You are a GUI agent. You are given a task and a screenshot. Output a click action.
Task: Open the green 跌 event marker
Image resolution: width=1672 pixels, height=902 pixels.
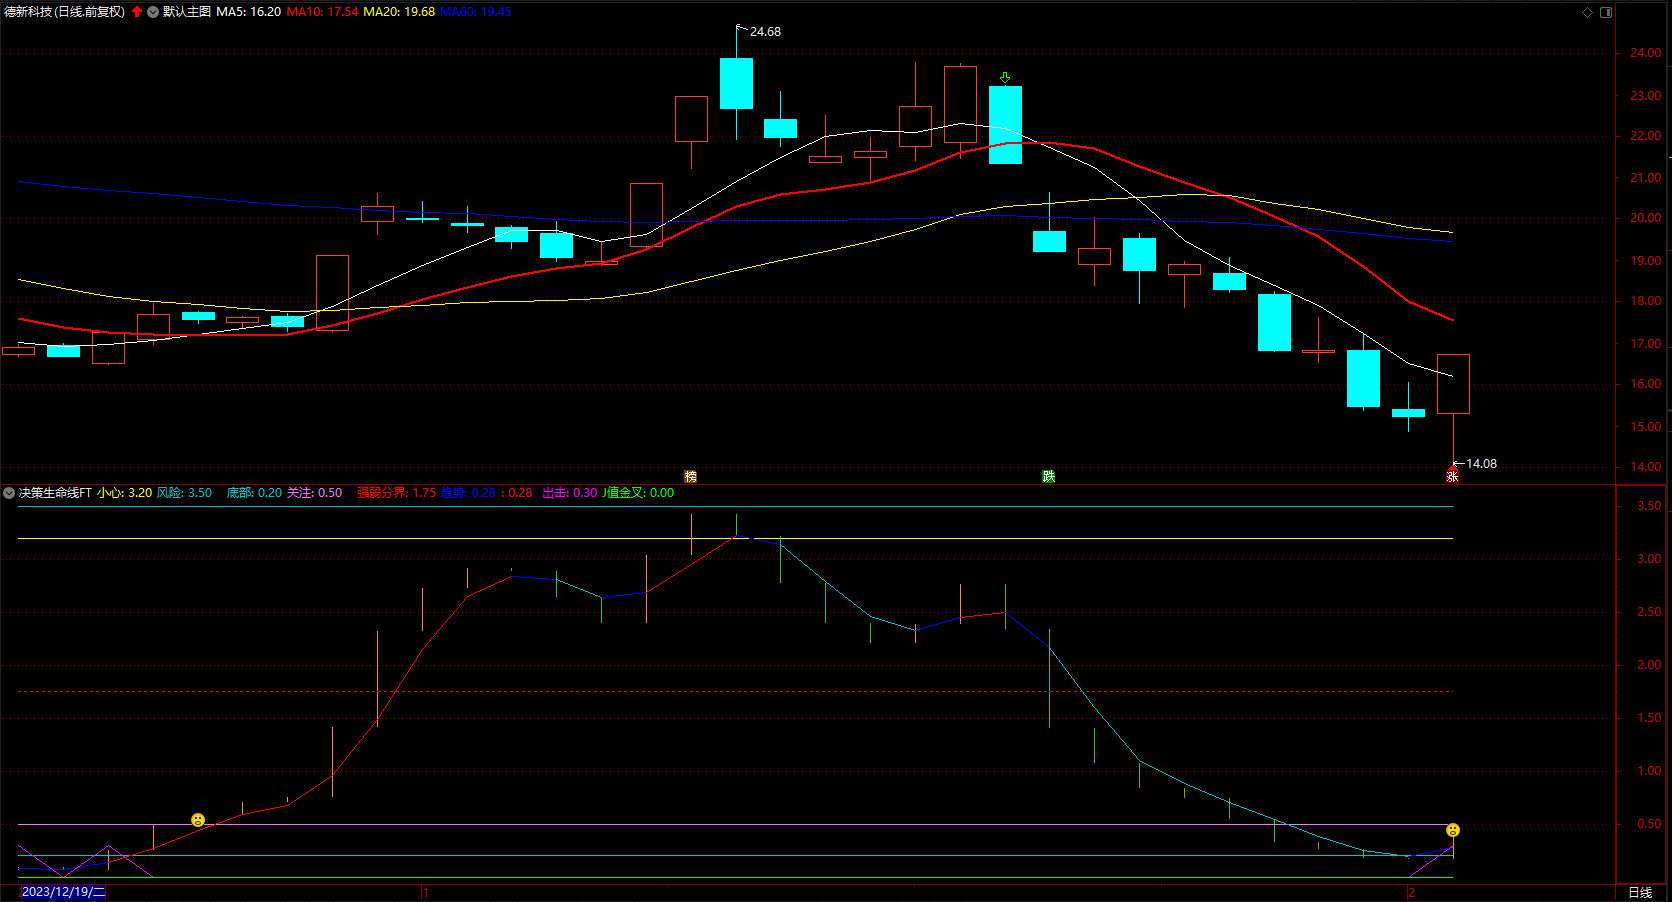point(1048,476)
